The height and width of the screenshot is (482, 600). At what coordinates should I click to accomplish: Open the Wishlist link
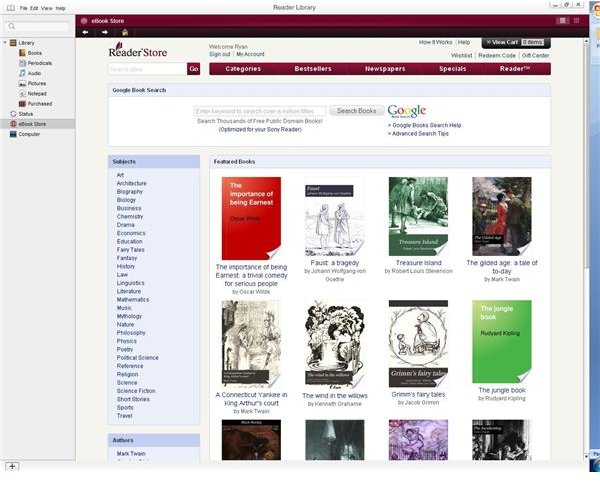point(461,55)
